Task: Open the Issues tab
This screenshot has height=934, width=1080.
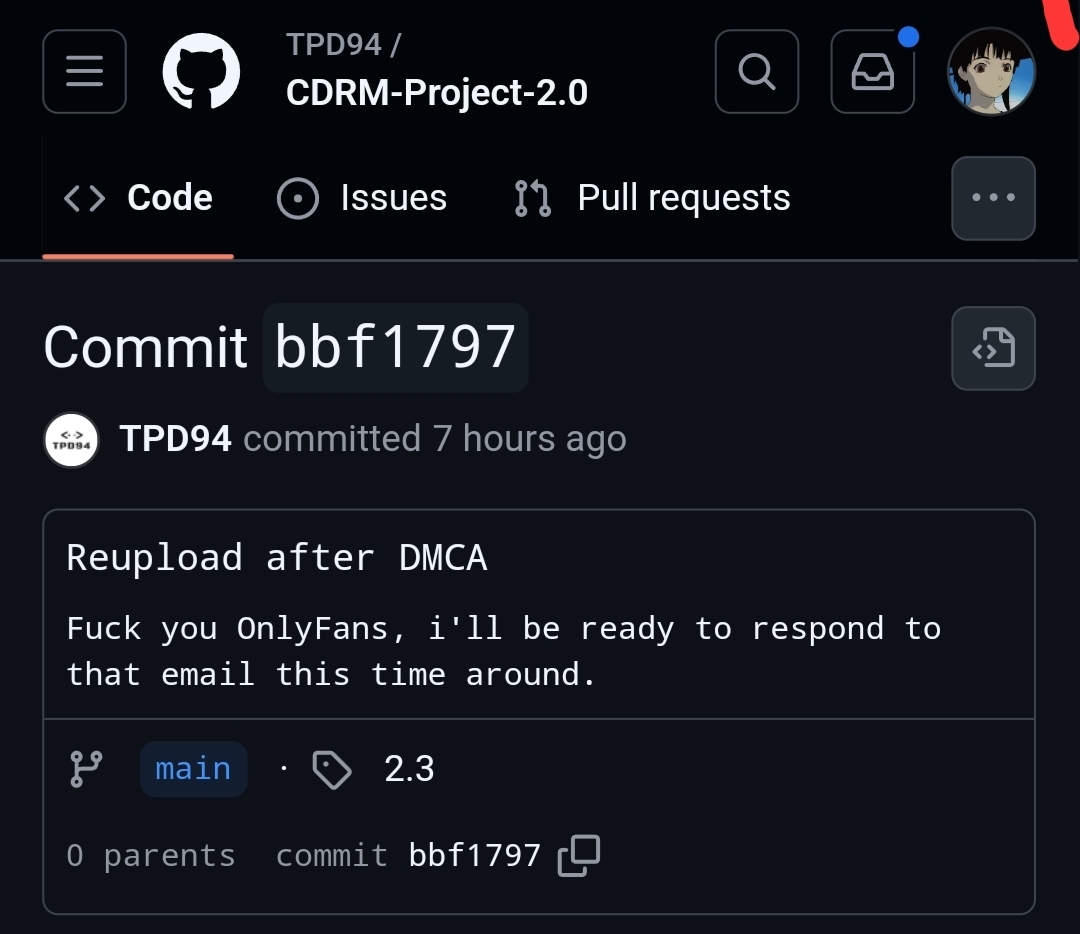Action: tap(362, 198)
